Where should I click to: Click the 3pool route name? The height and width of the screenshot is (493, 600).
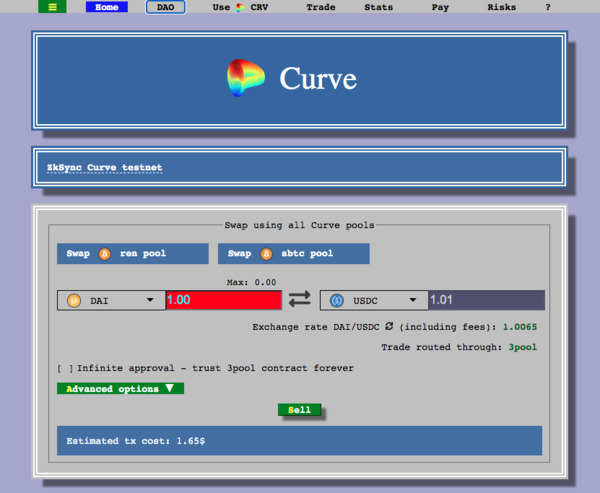(522, 347)
